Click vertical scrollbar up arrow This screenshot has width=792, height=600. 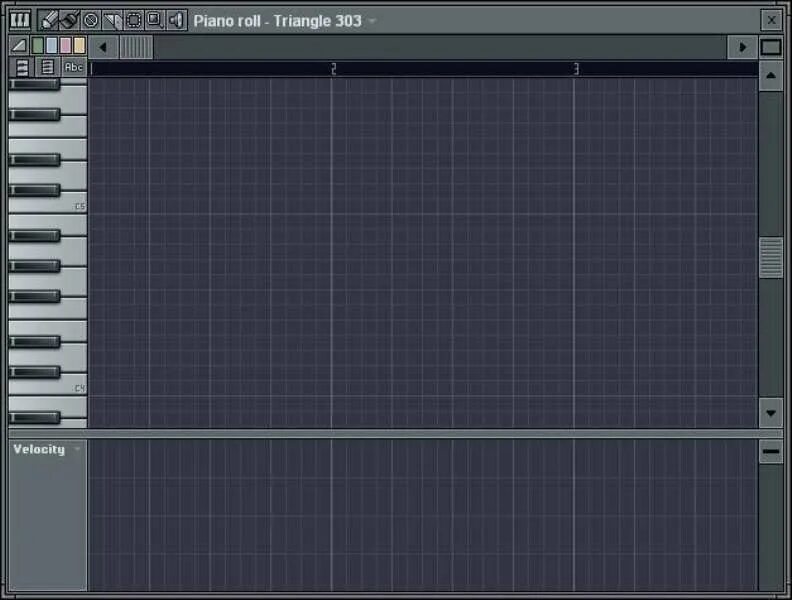771,76
